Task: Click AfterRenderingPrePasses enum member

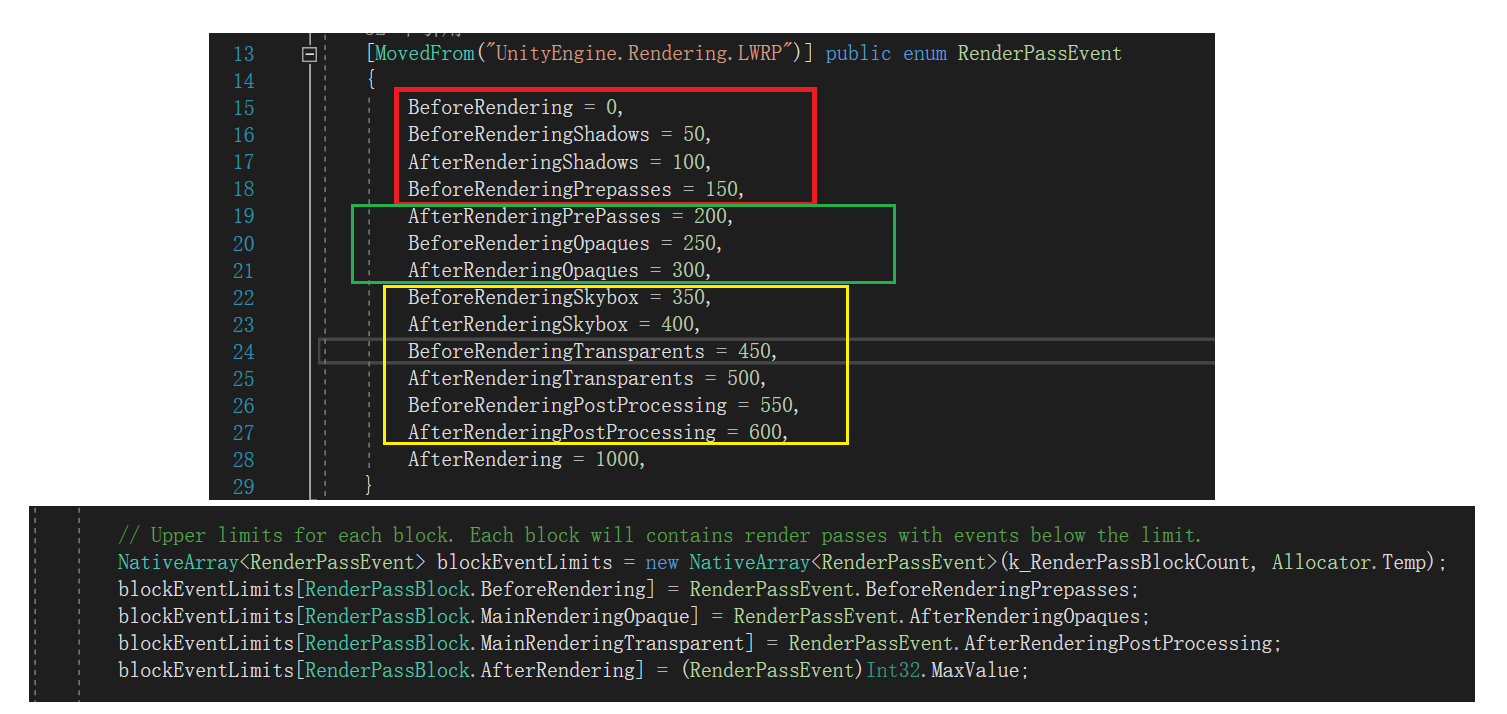Action: coord(534,216)
